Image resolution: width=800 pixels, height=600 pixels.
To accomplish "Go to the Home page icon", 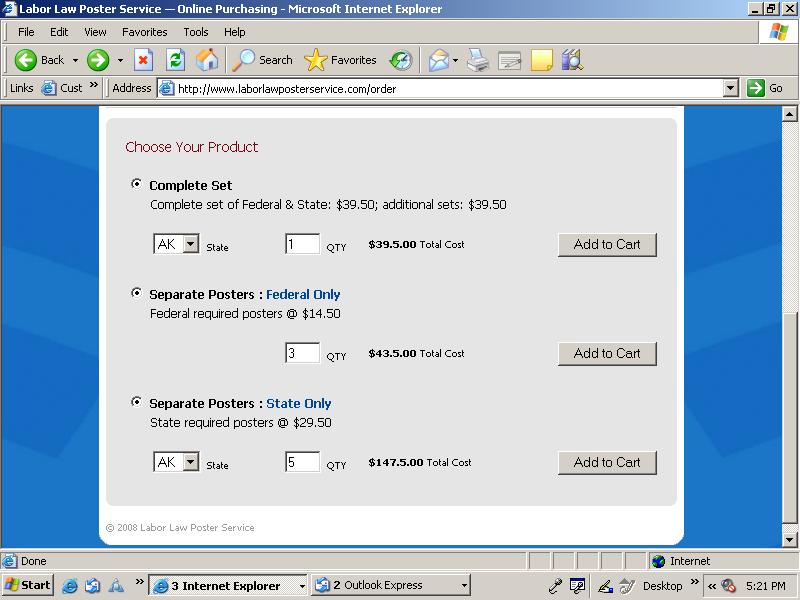I will (x=207, y=60).
